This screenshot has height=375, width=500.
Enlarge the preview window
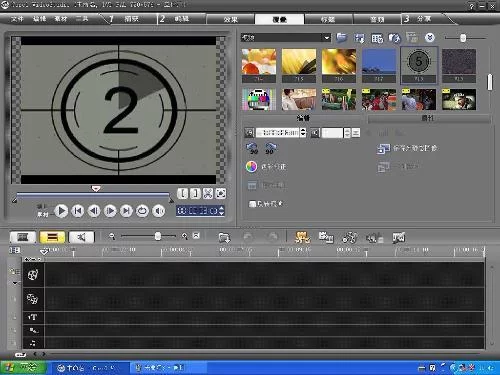coord(221,193)
